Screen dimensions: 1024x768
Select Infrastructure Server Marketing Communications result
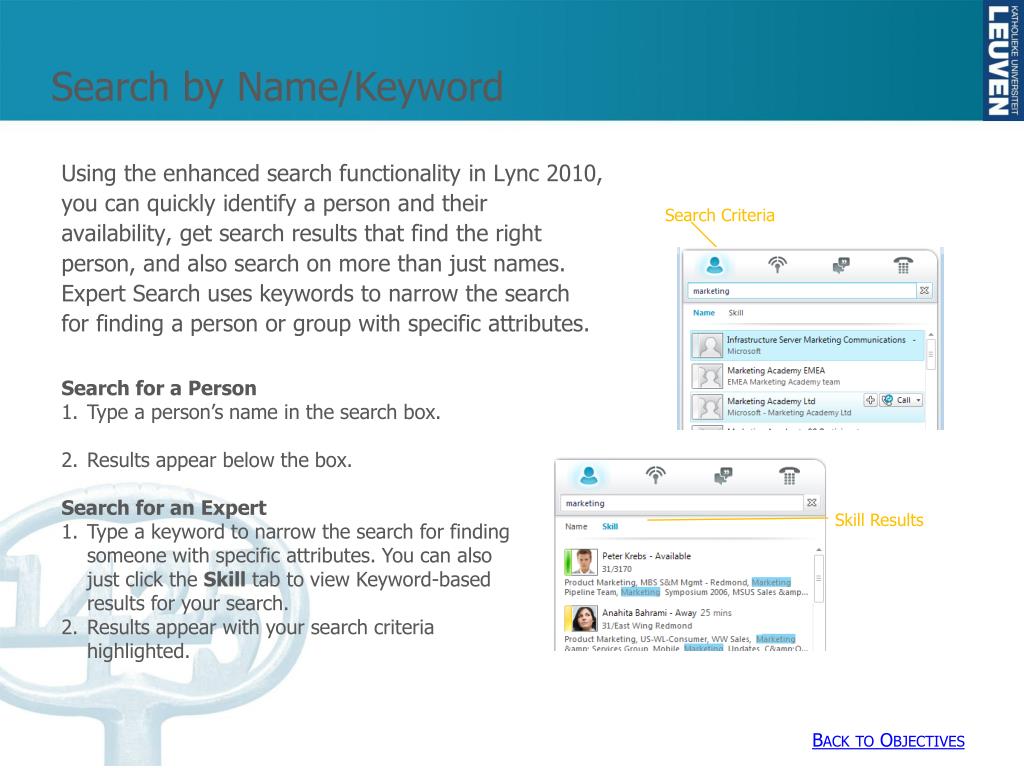click(x=808, y=345)
